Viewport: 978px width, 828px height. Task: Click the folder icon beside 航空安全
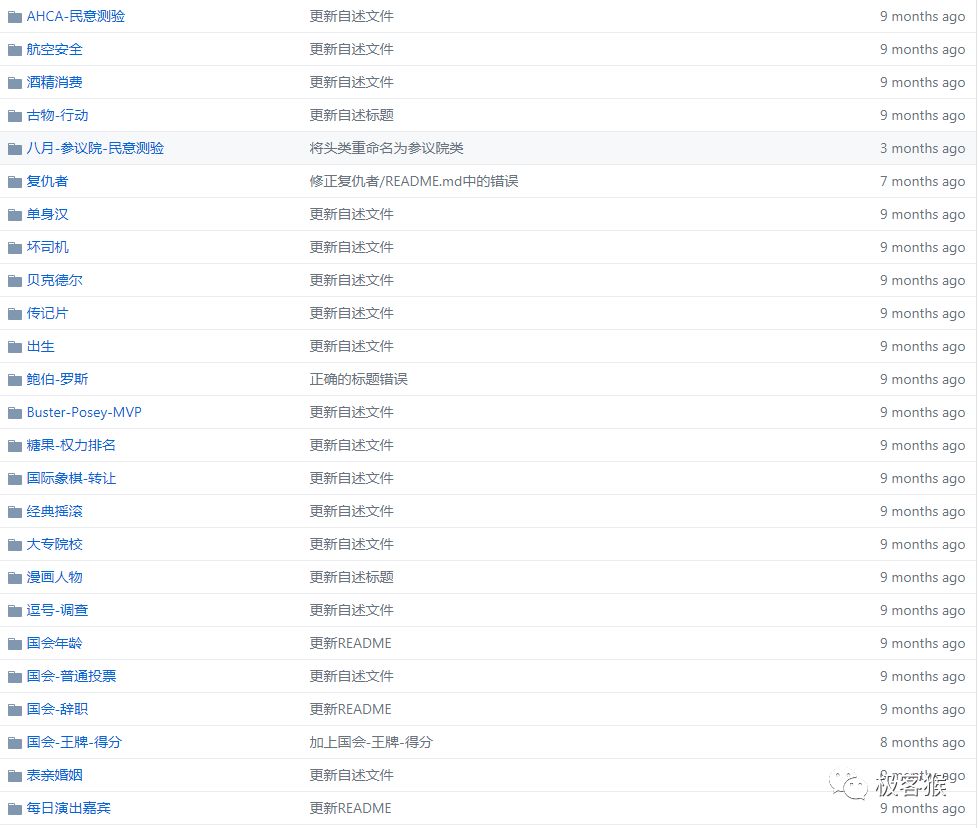(15, 50)
